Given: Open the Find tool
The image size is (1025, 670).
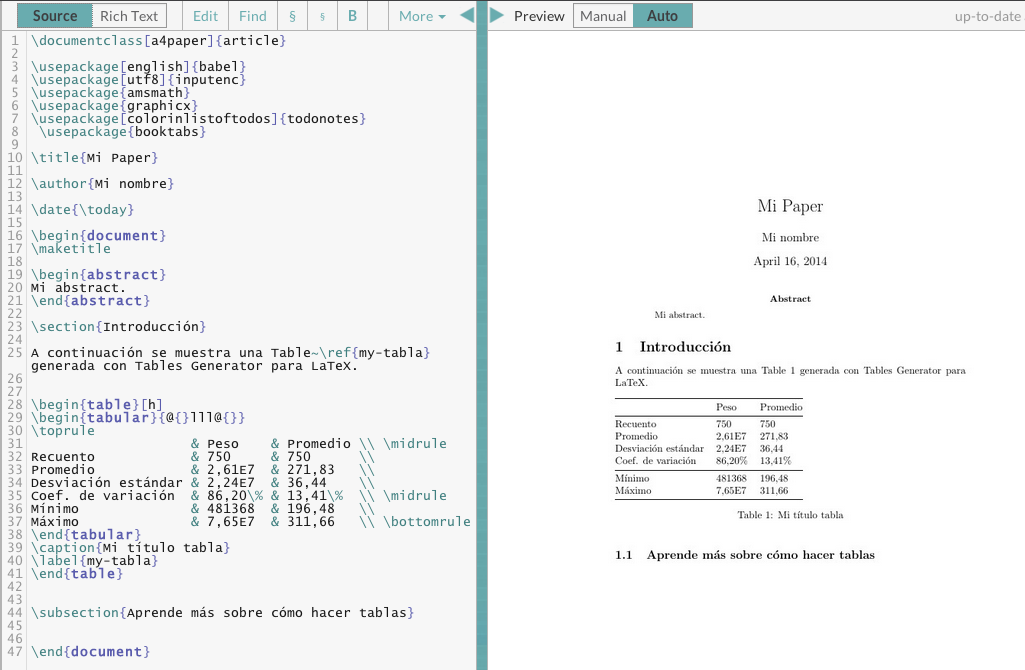Looking at the screenshot, I should (253, 16).
